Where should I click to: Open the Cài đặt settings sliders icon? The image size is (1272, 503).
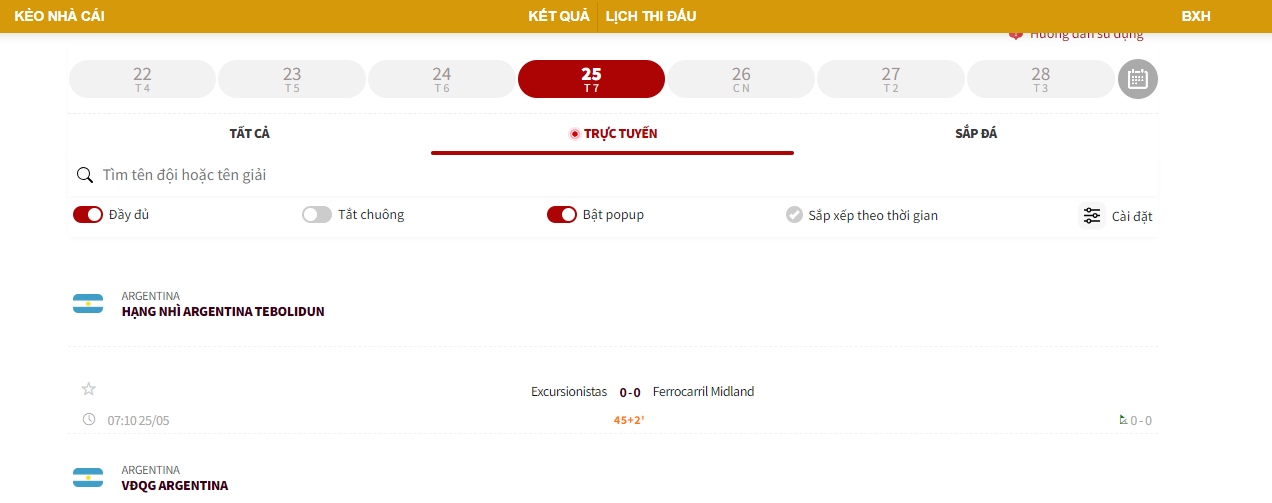pyautogui.click(x=1092, y=215)
